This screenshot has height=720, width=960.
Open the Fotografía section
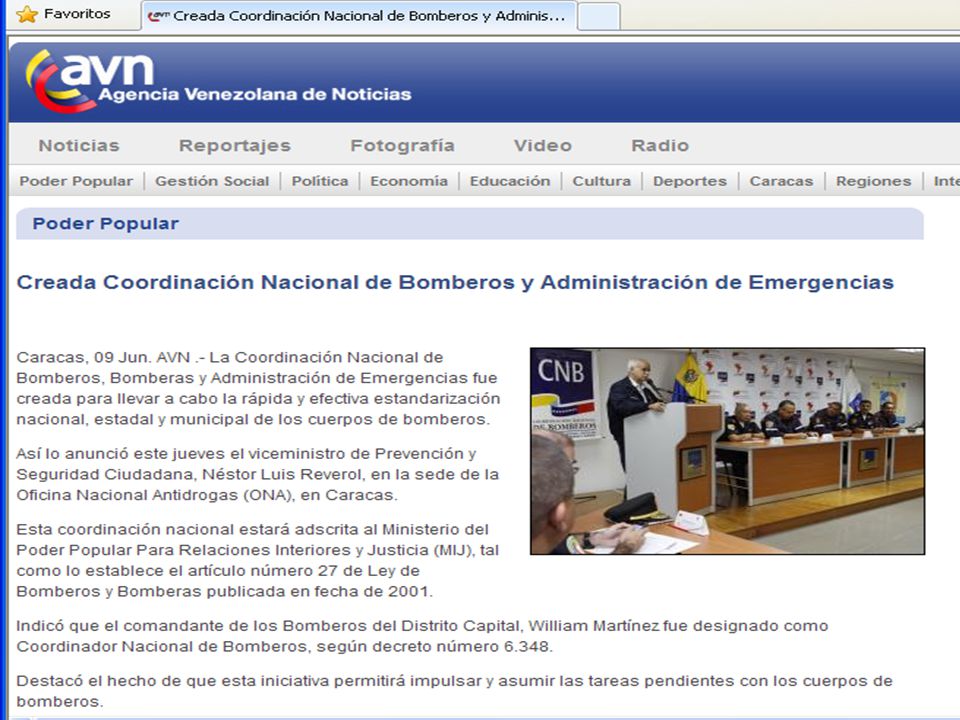[x=402, y=146]
